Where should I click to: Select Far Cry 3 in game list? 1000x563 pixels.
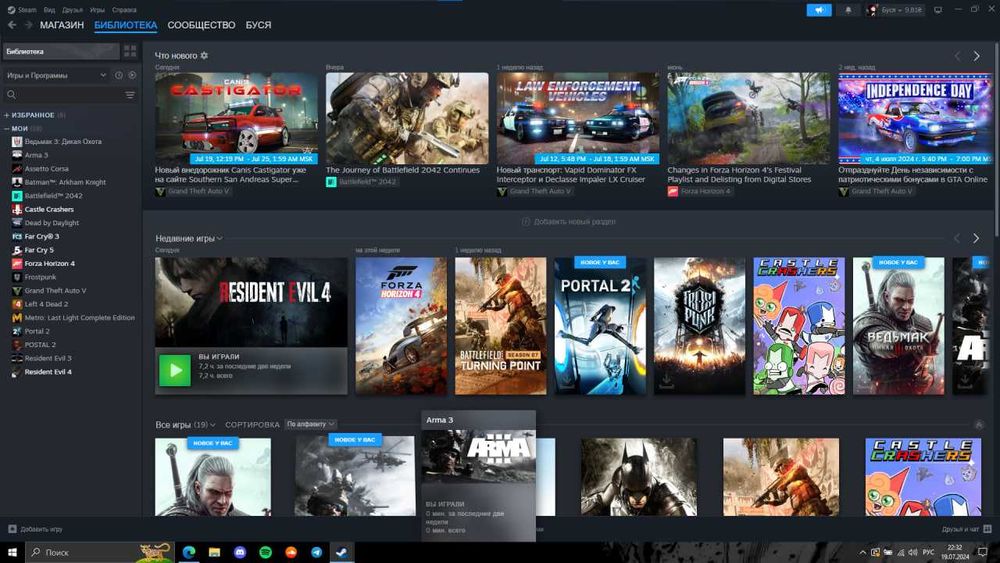[x=42, y=237]
